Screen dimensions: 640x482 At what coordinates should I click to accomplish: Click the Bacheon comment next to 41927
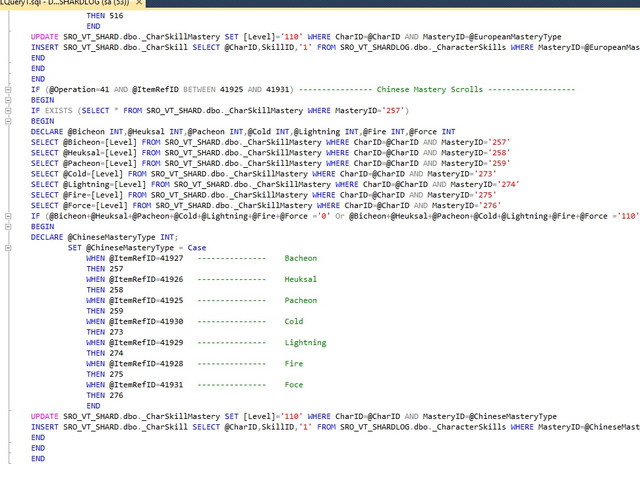pyautogui.click(x=300, y=258)
